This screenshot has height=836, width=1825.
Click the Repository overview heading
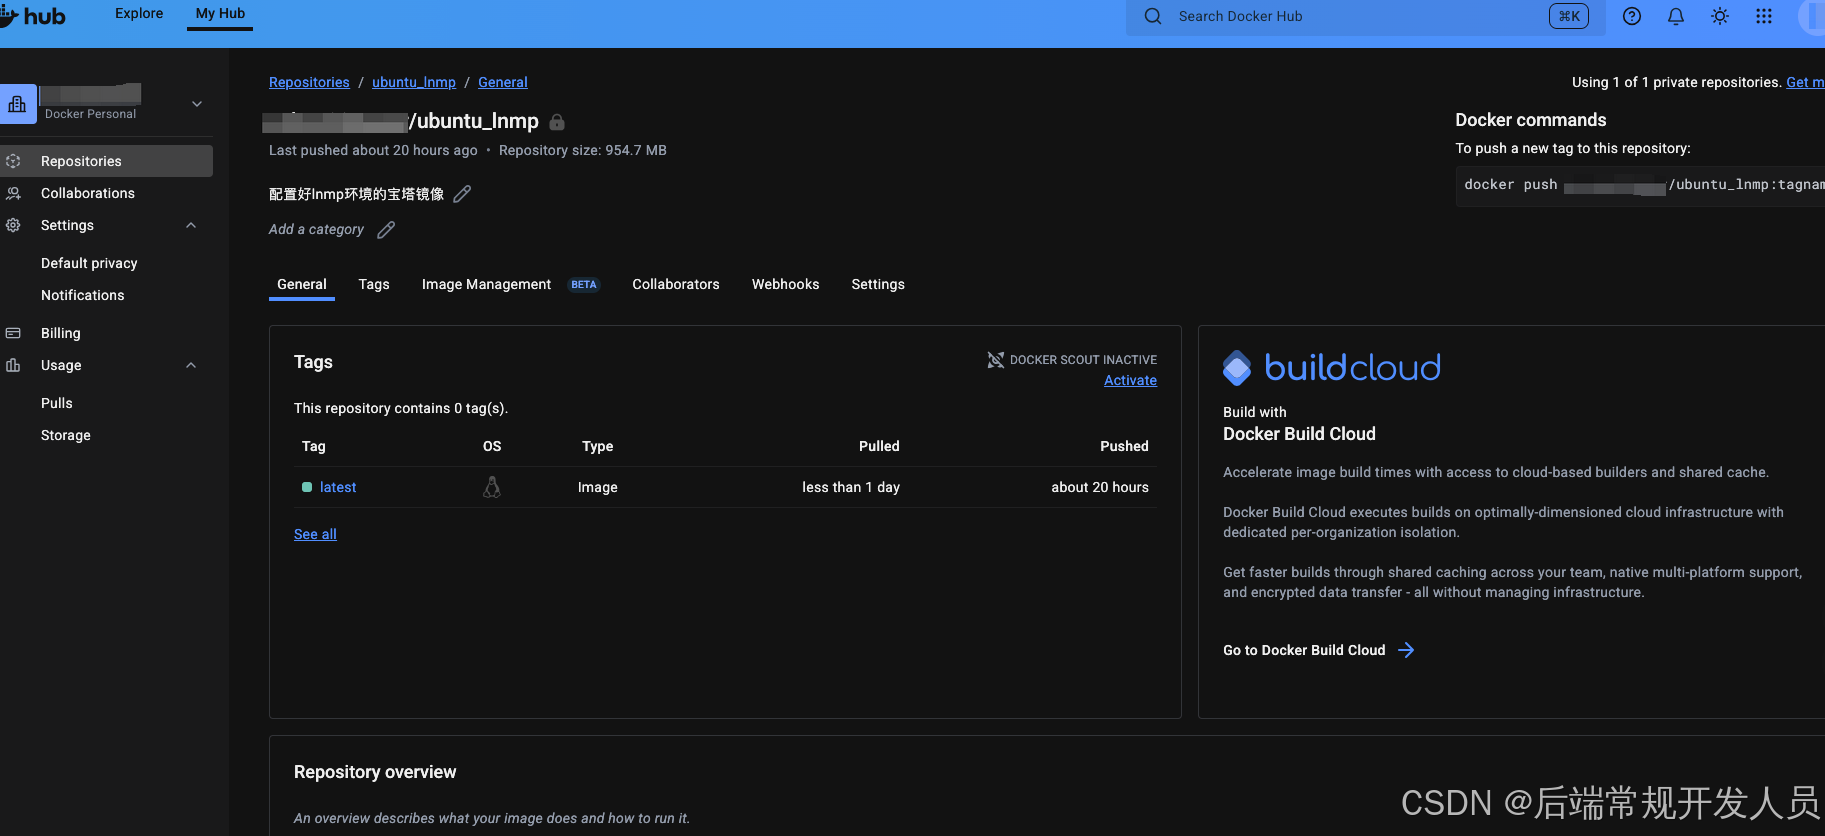pyautogui.click(x=375, y=772)
